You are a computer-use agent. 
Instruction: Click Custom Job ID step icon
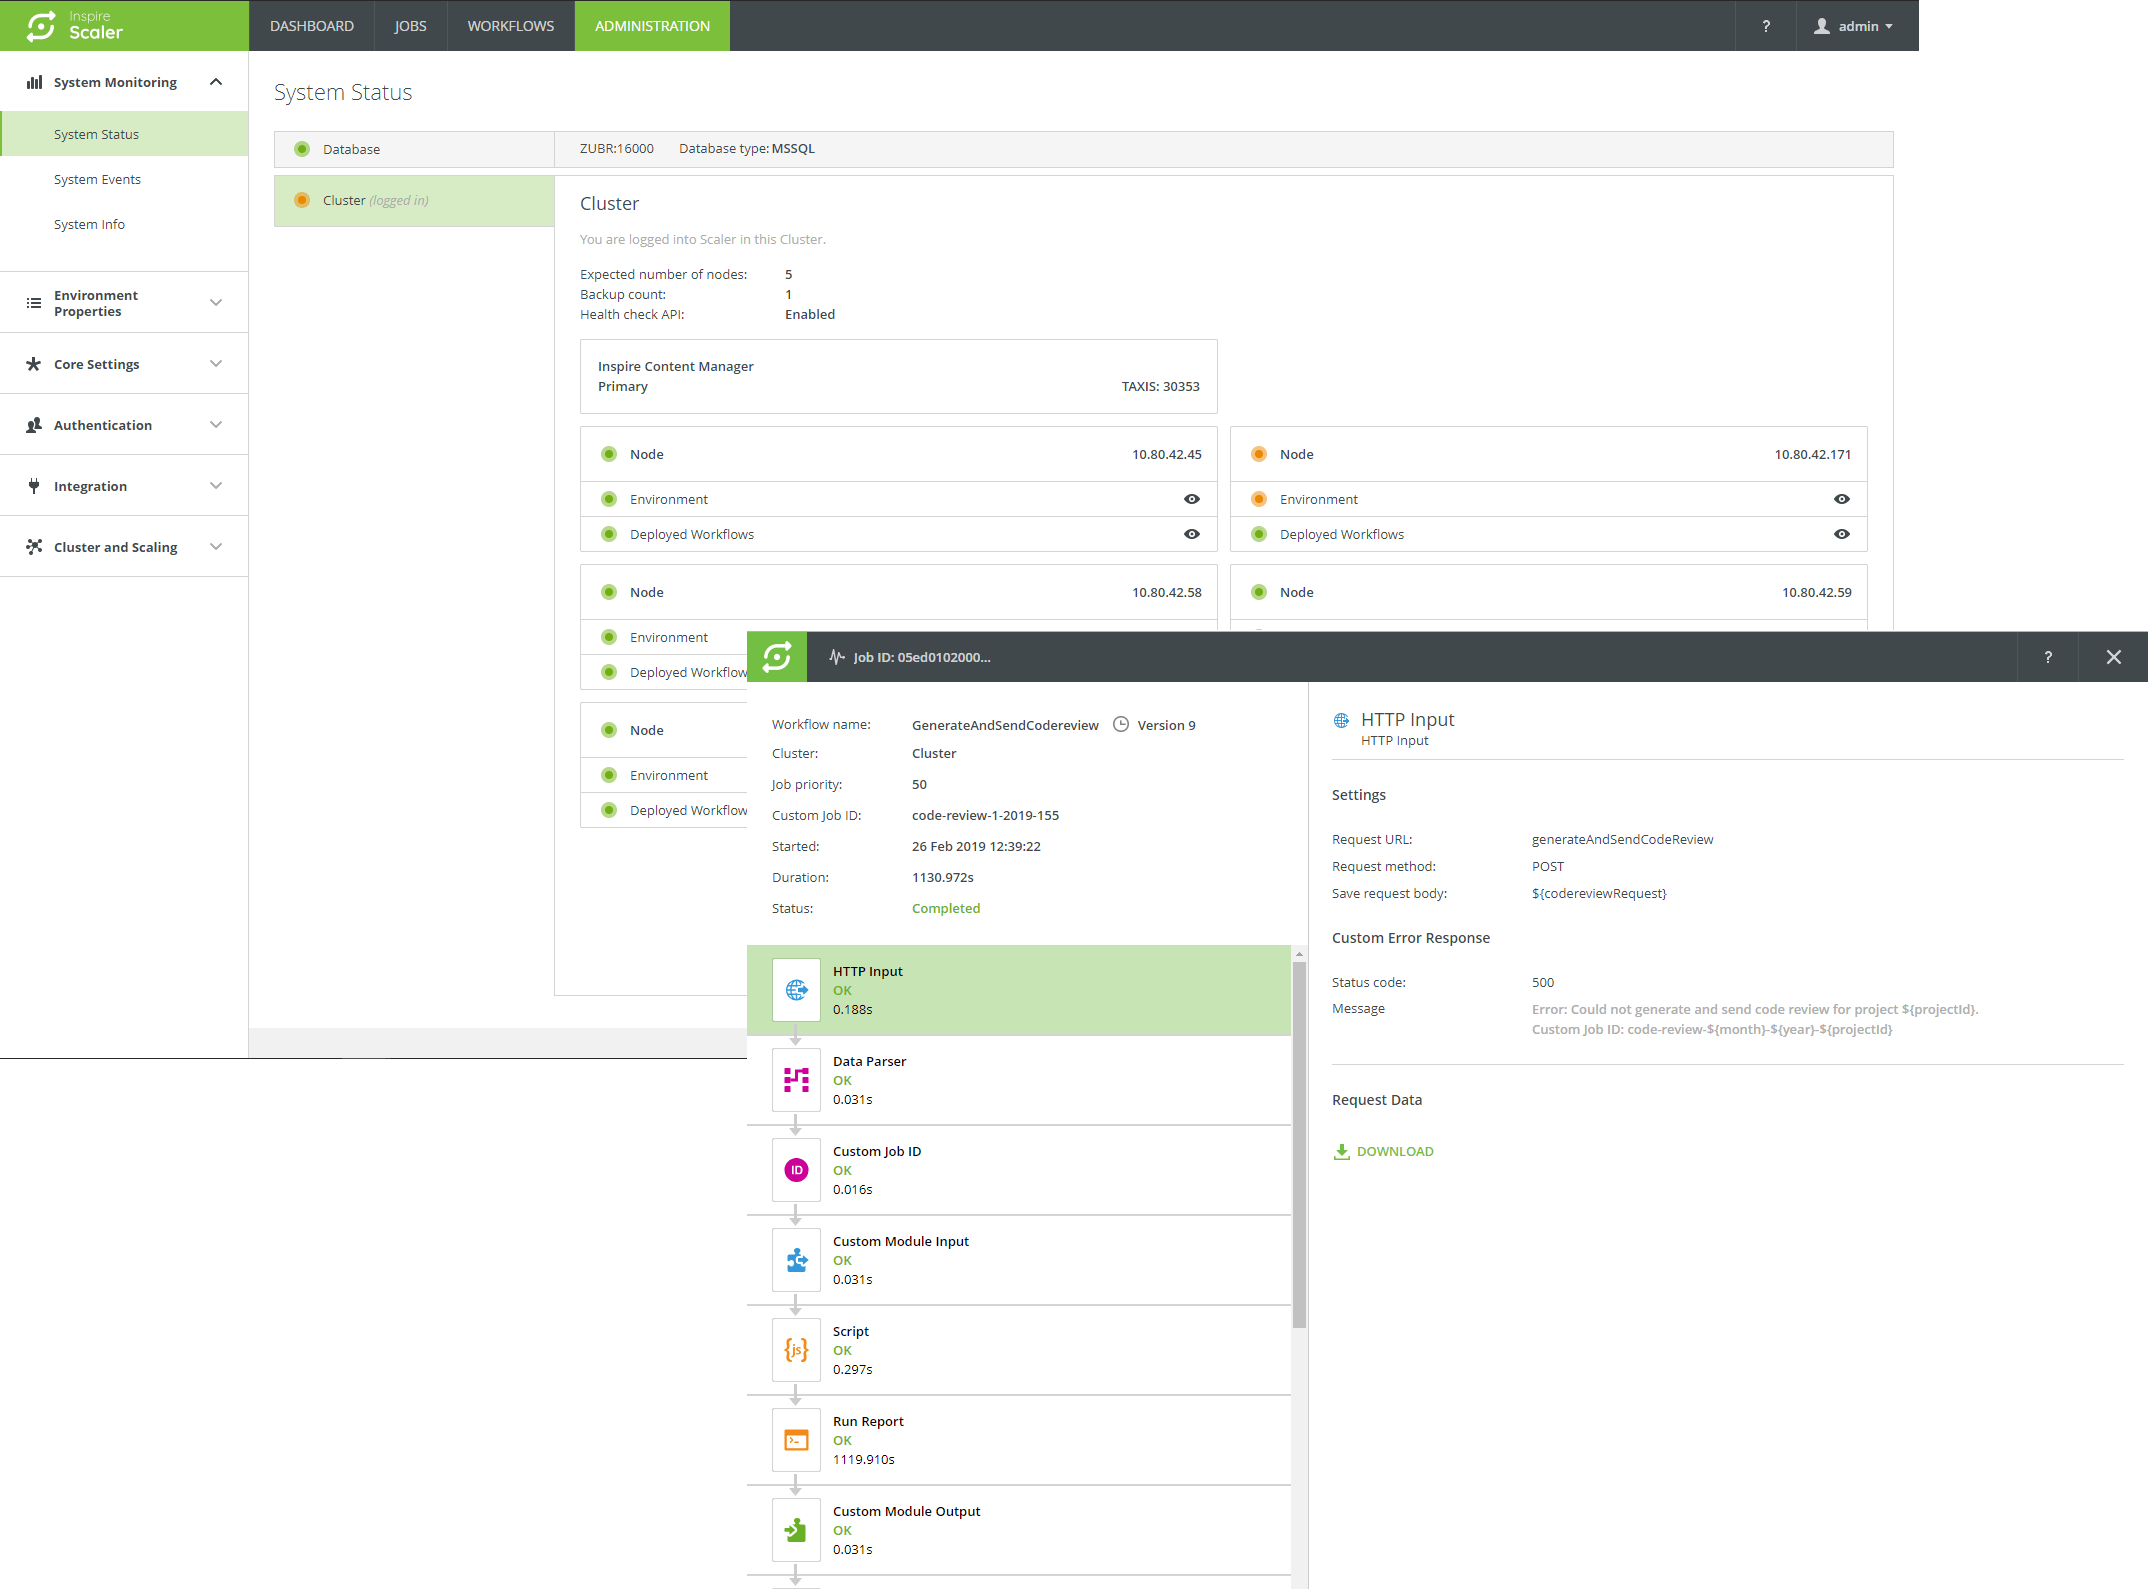click(796, 1170)
